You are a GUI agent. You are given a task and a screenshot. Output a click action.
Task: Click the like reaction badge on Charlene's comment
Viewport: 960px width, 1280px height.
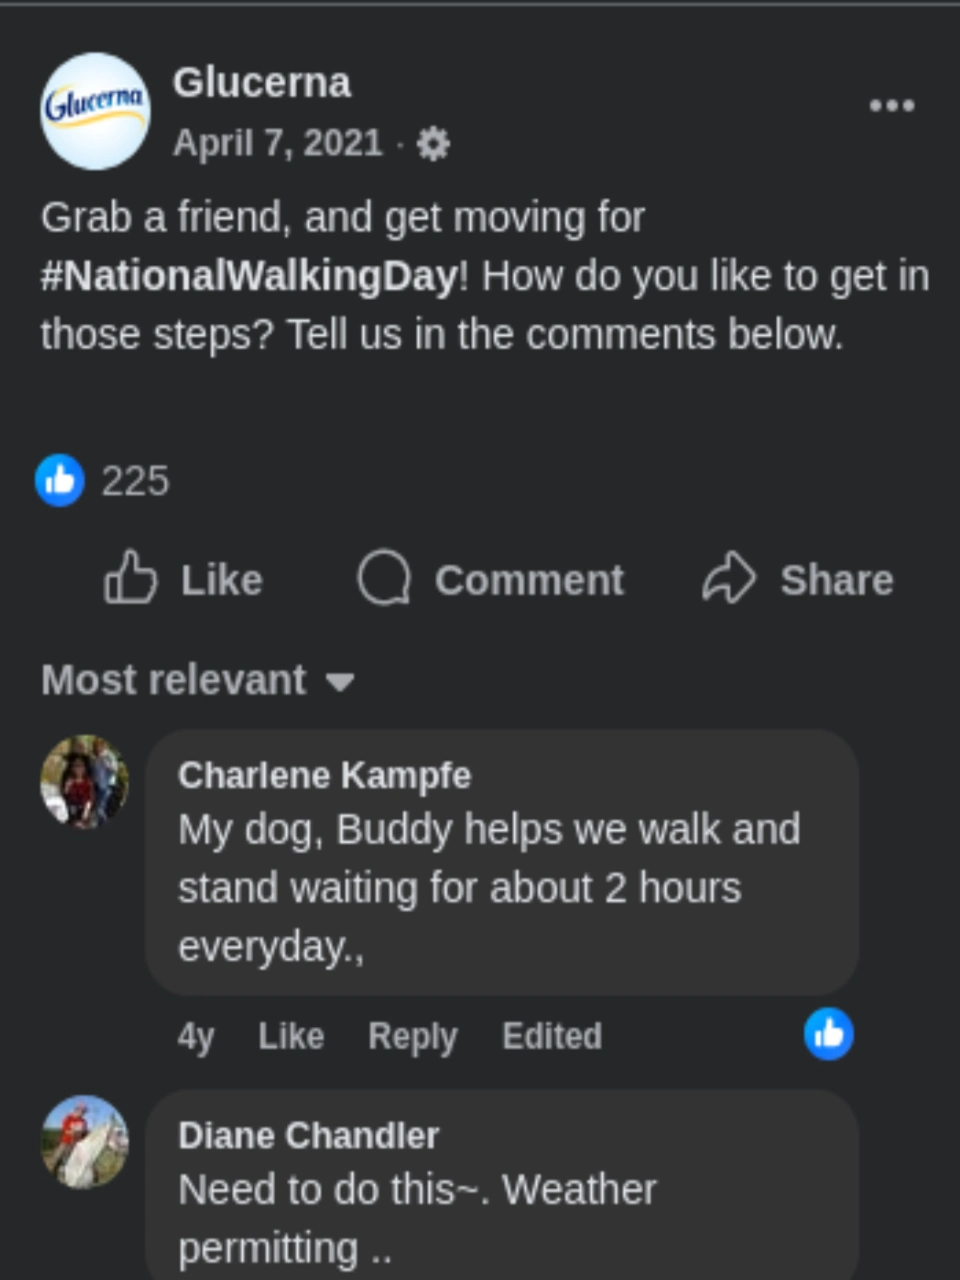pos(828,1034)
